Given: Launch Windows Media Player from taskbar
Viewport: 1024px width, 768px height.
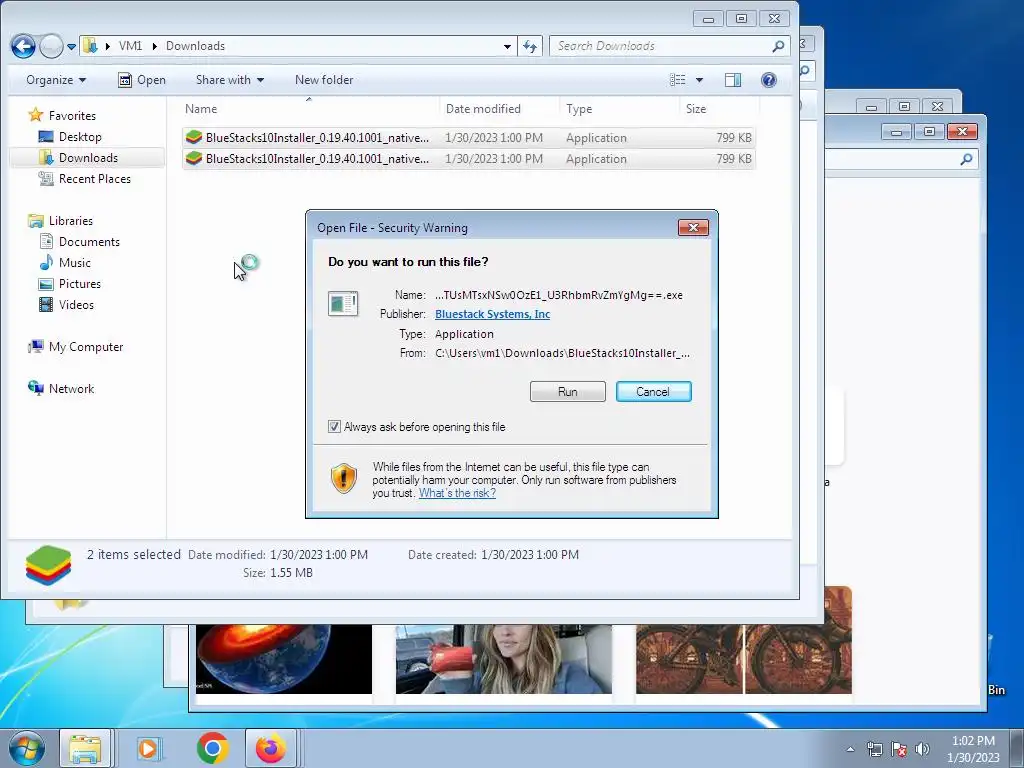Looking at the screenshot, I should (x=148, y=748).
